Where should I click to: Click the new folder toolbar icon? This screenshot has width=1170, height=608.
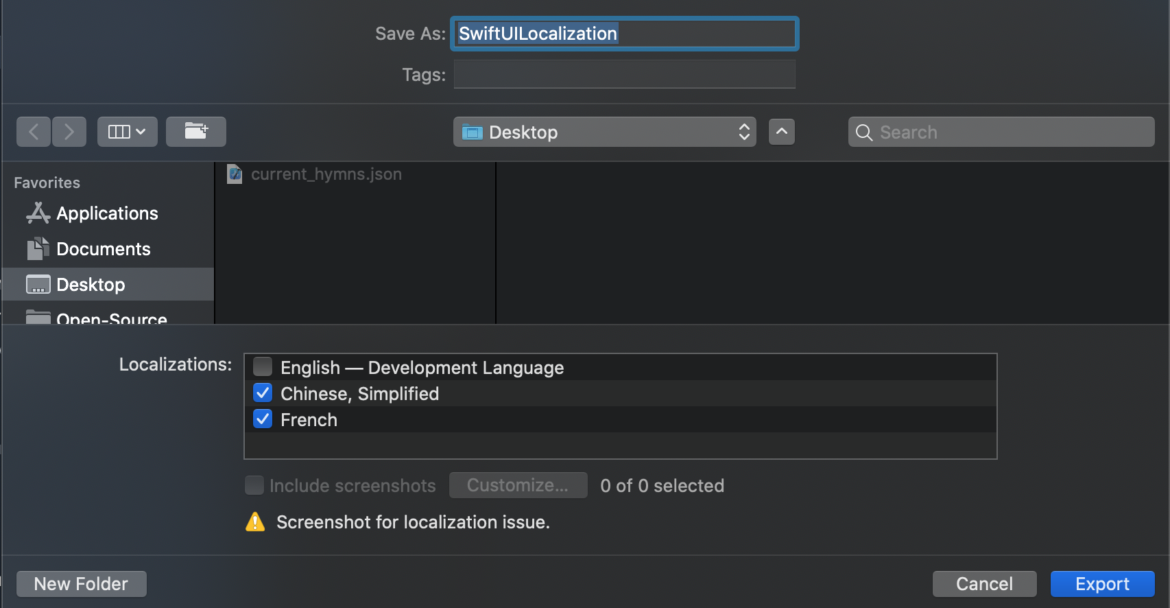point(195,131)
